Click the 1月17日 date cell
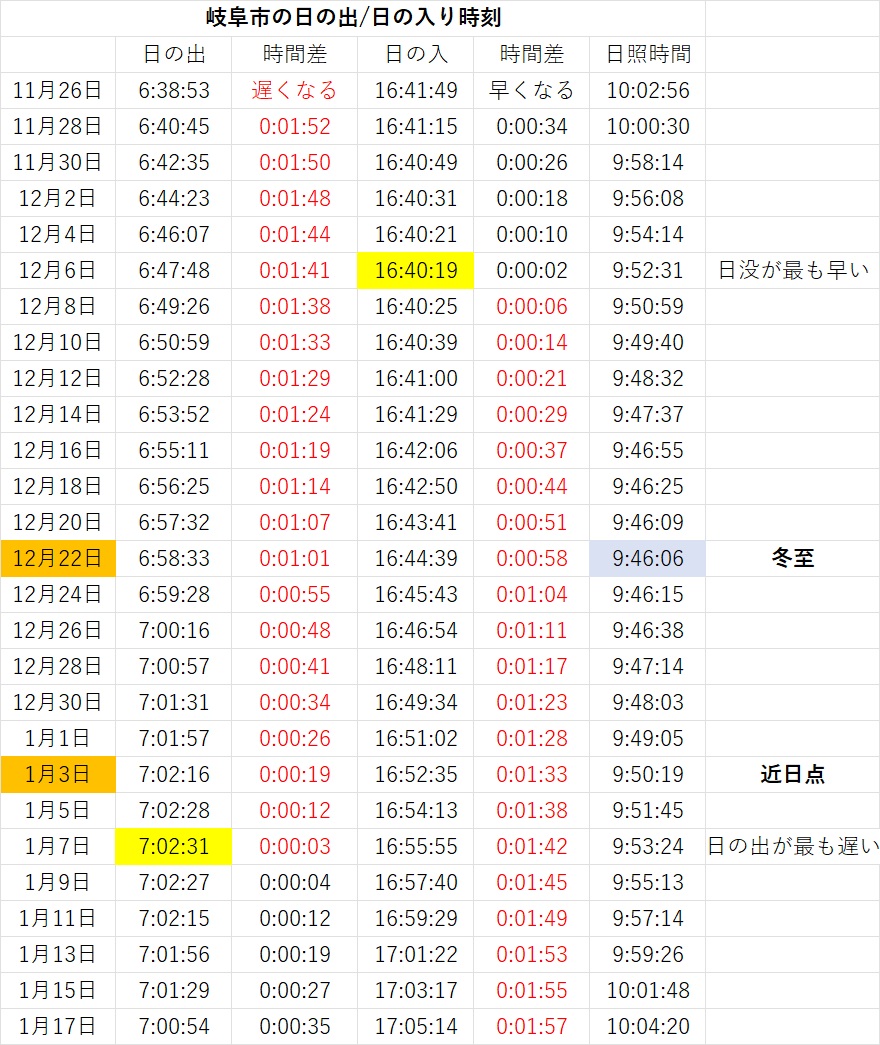The width and height of the screenshot is (880, 1045). tap(58, 1026)
